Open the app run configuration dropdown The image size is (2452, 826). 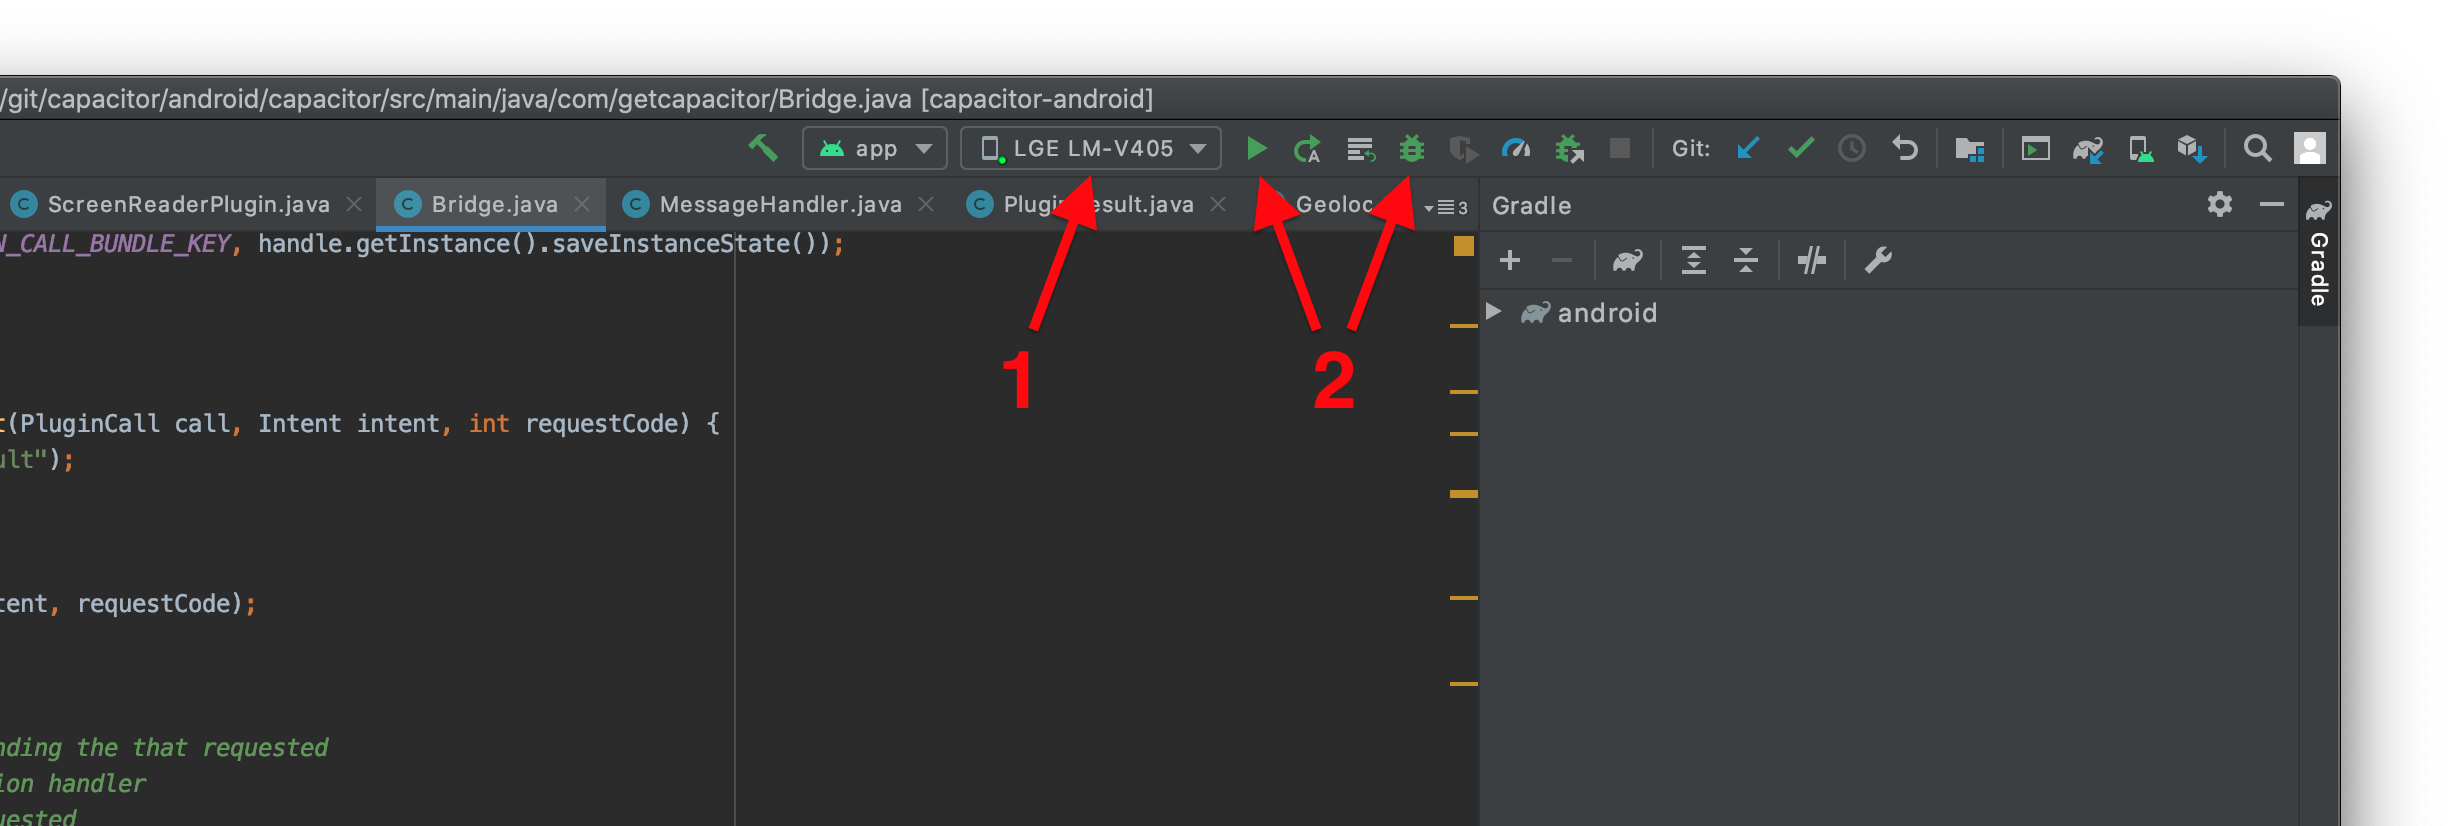pyautogui.click(x=874, y=149)
